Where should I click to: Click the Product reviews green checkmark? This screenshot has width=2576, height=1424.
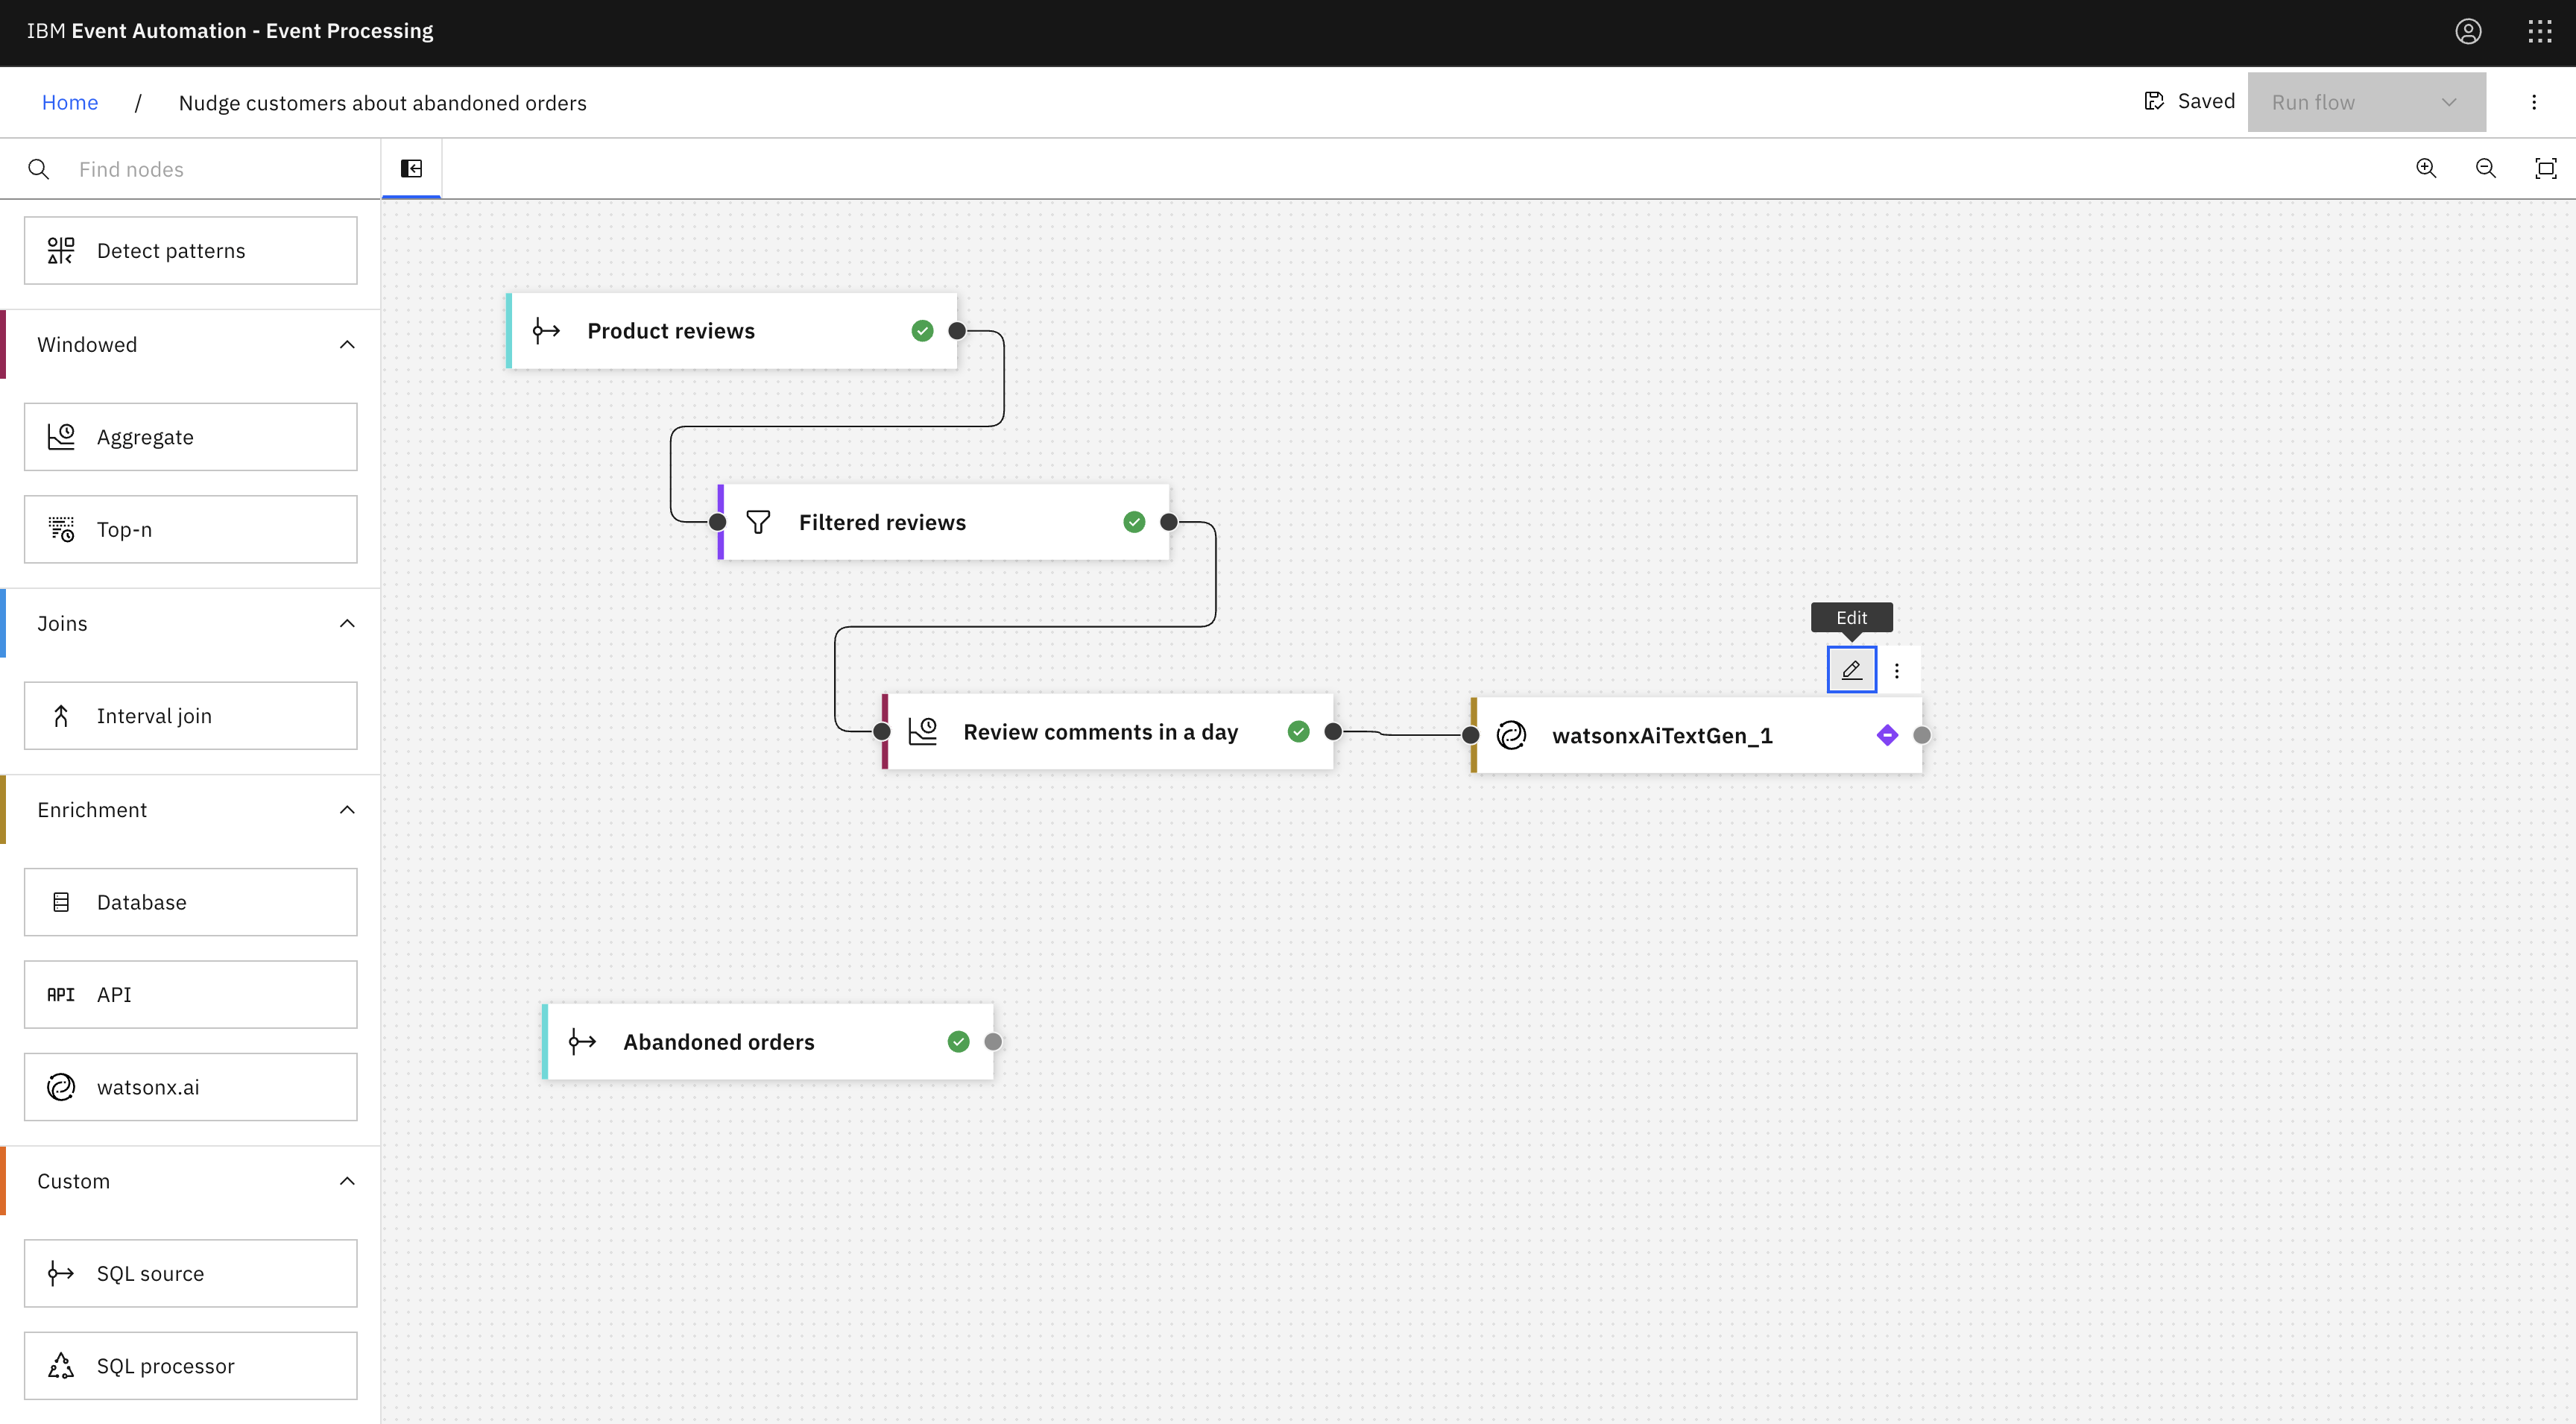point(922,331)
